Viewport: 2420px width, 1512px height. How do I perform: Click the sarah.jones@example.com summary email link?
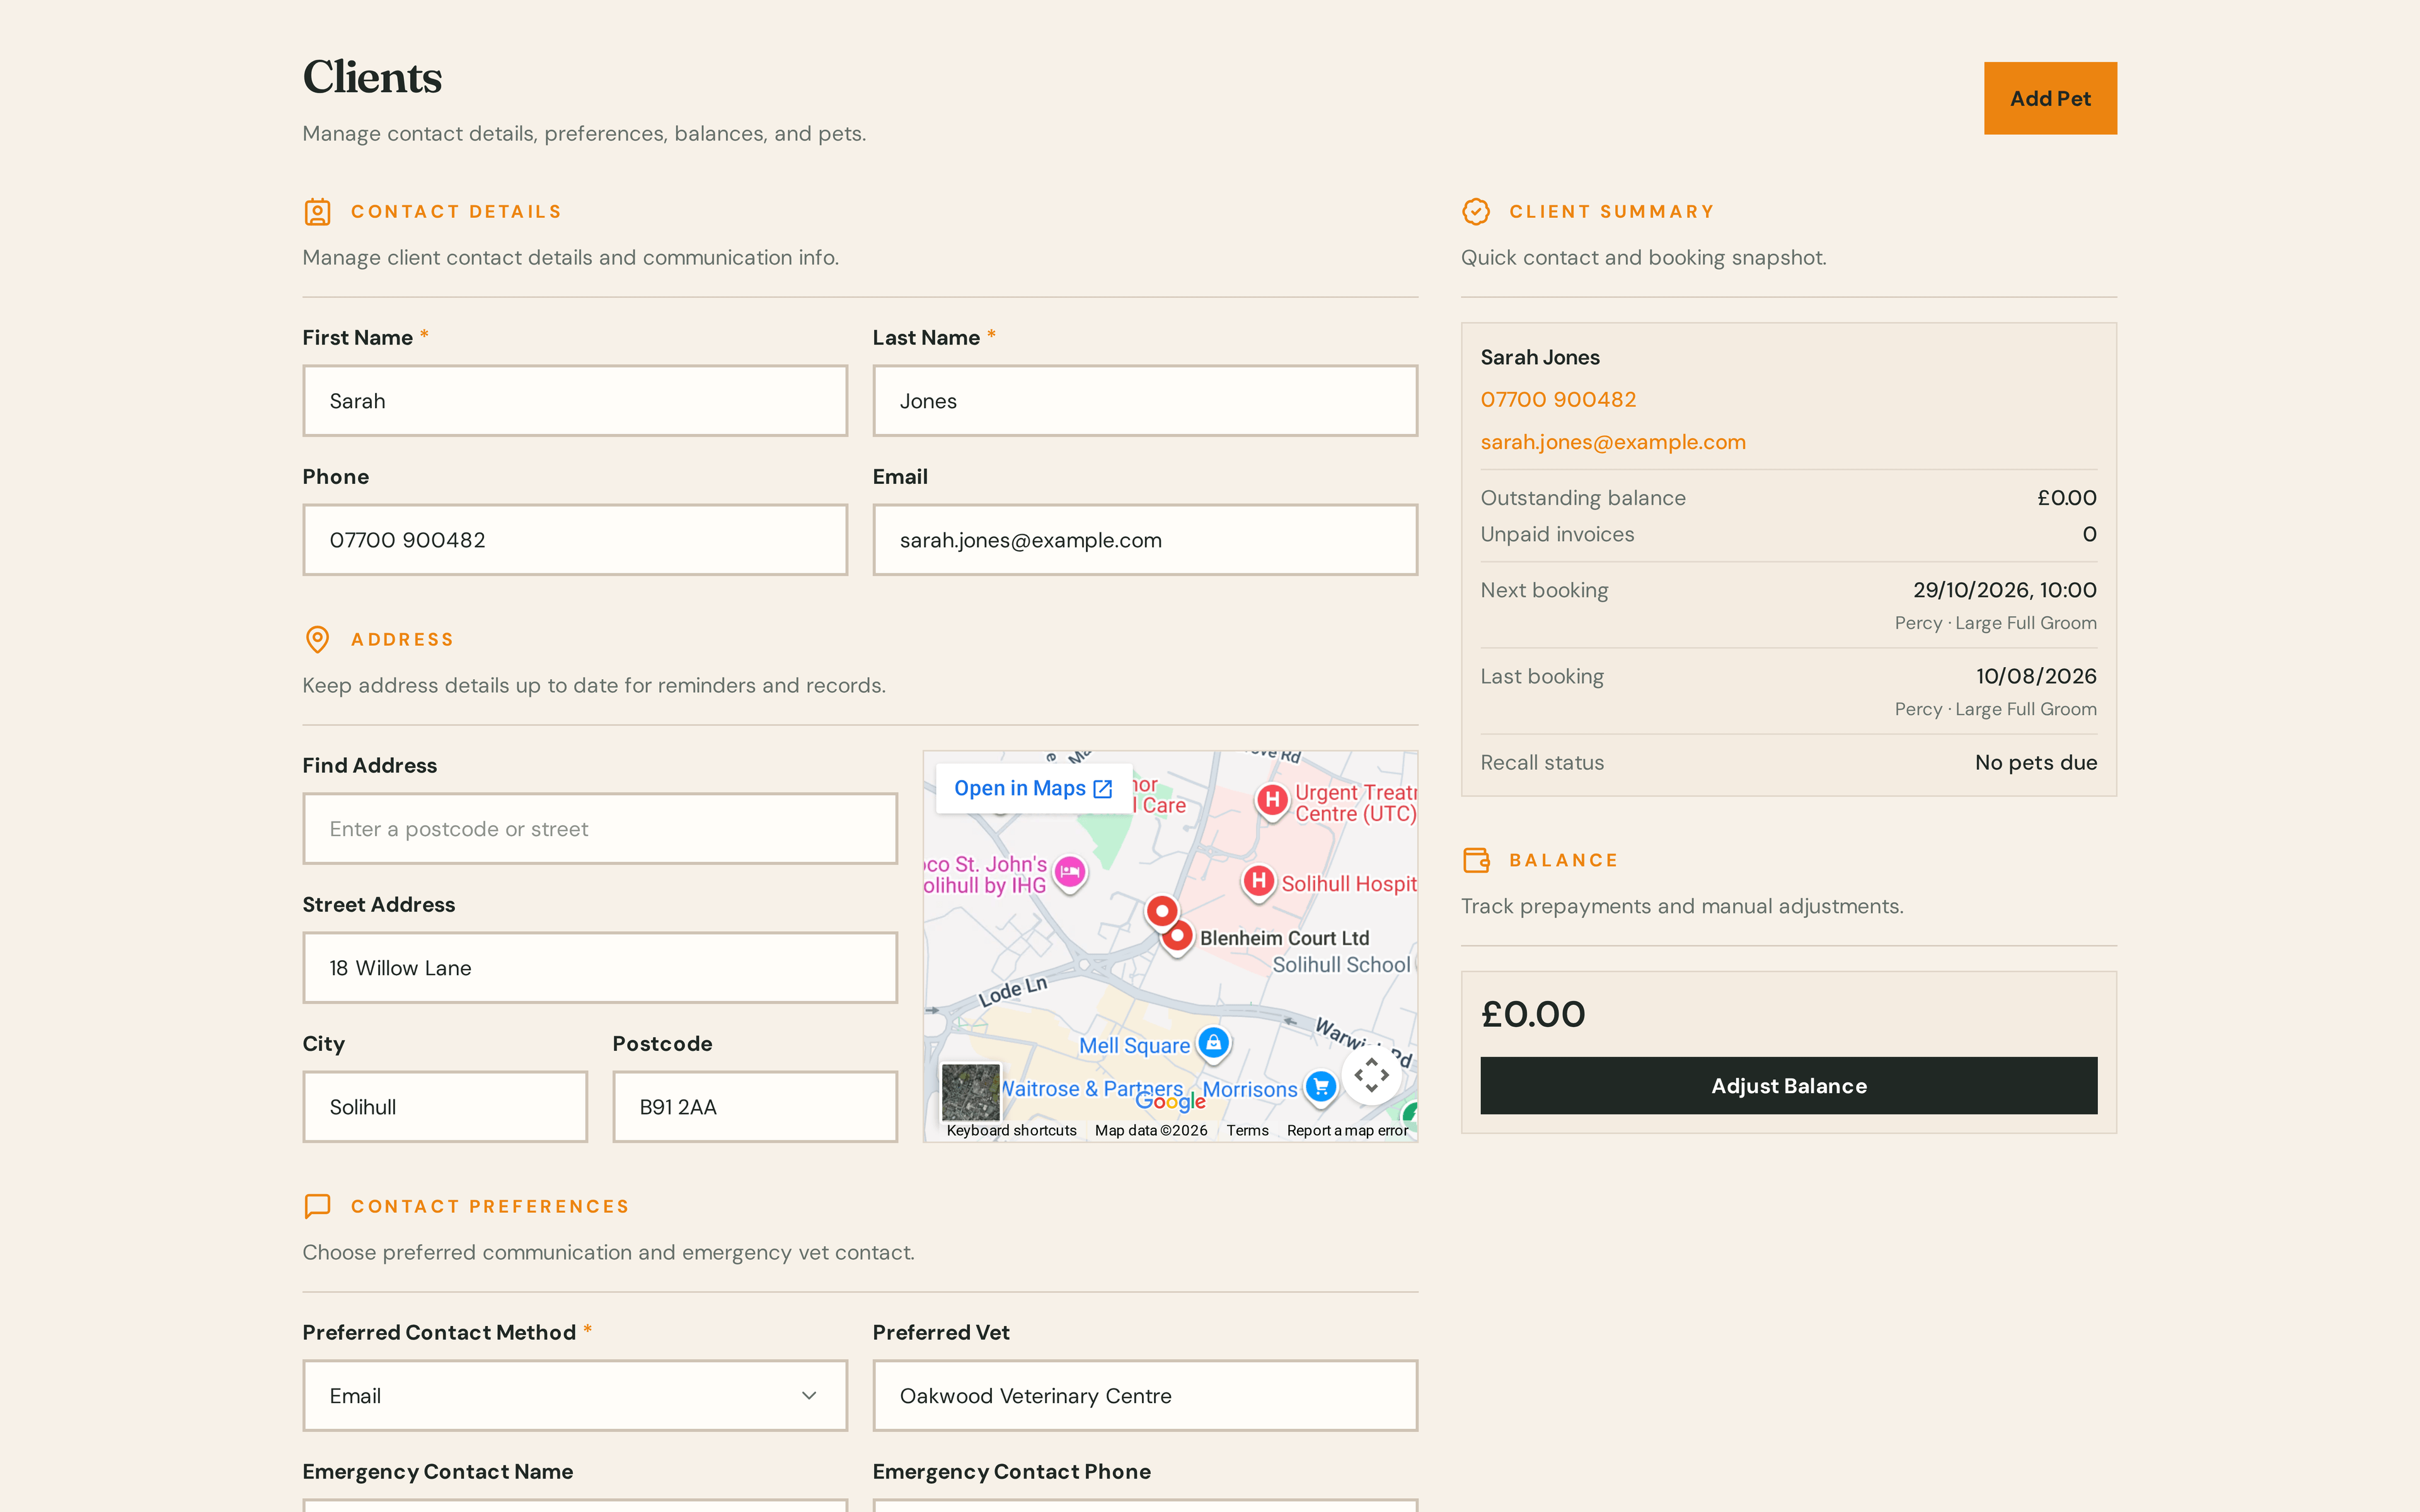[1612, 442]
